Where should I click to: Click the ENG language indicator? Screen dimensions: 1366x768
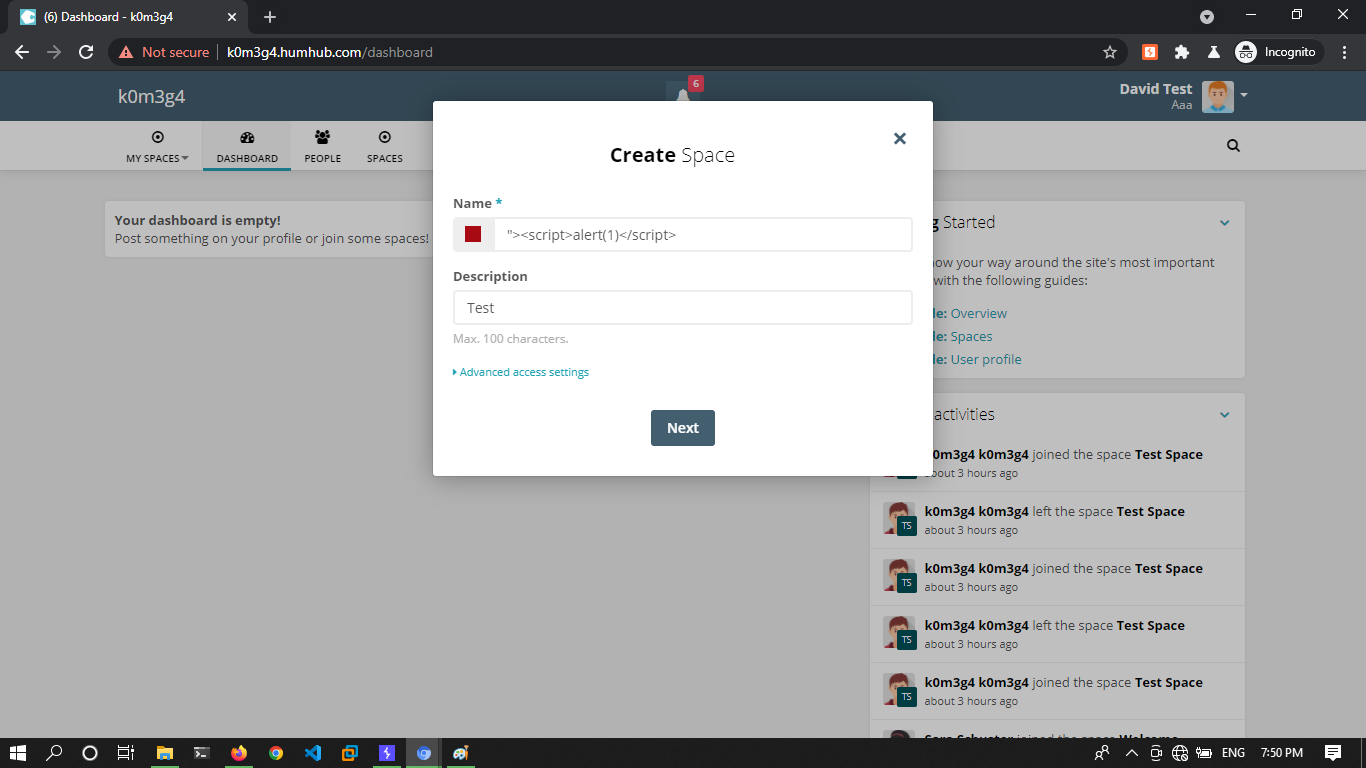click(x=1234, y=753)
